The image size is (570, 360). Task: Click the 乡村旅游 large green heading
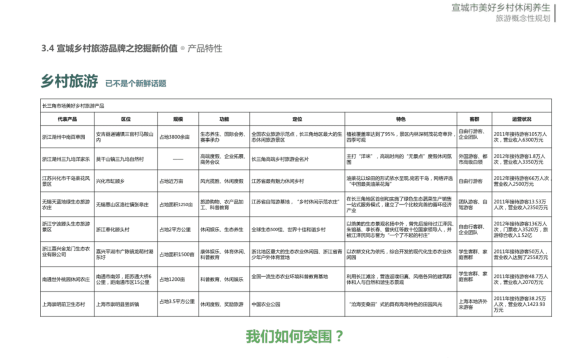pos(69,81)
